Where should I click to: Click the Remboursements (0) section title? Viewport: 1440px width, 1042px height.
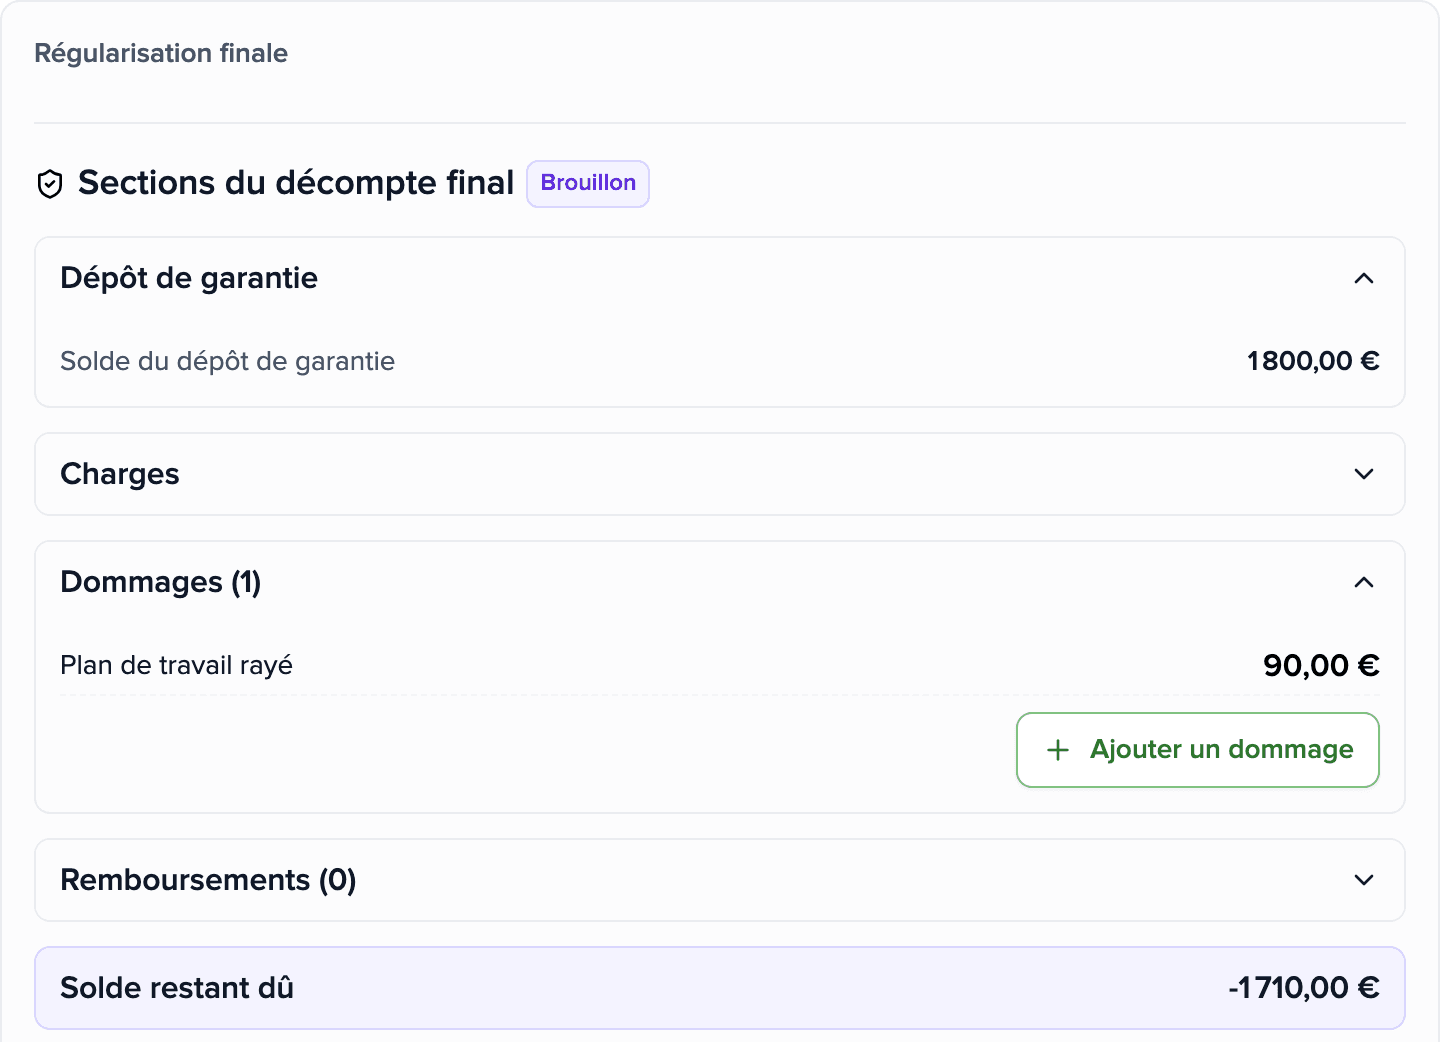208,880
